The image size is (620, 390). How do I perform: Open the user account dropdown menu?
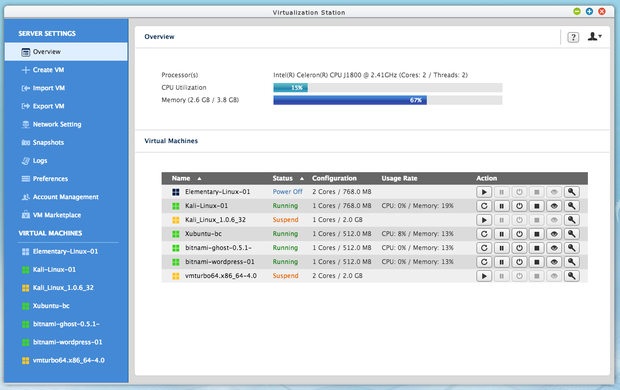pos(594,36)
